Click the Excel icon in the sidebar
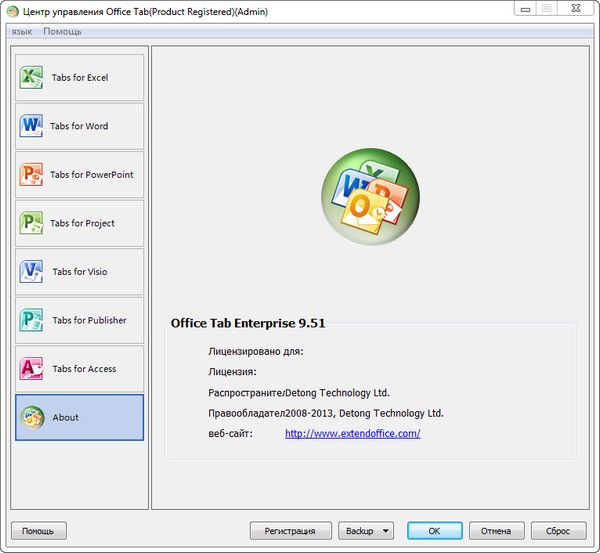600x553 pixels. 31,77
